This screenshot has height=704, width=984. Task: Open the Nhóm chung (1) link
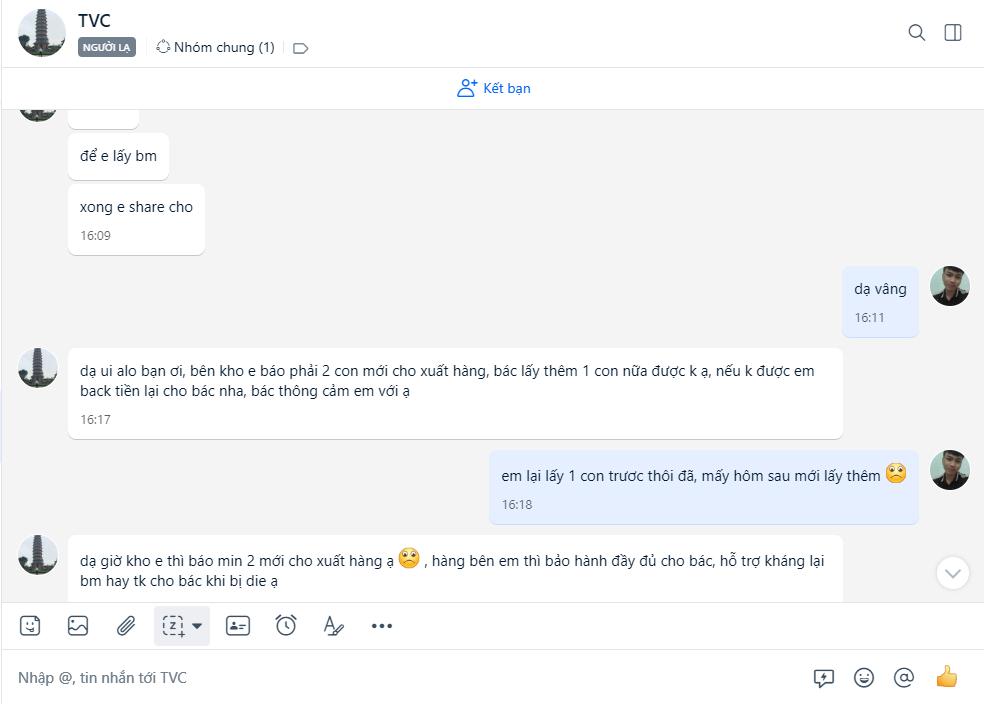tap(215, 47)
